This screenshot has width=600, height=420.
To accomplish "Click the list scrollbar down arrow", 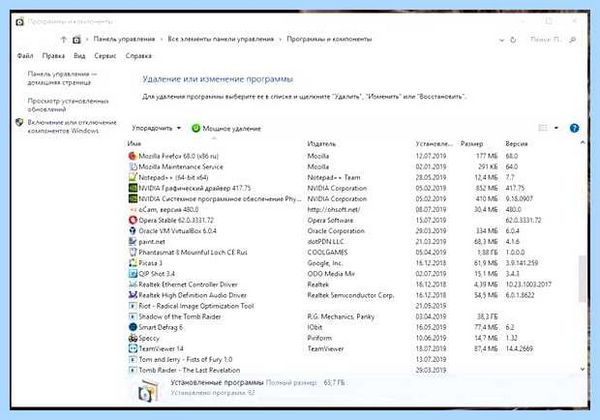I will coord(582,369).
